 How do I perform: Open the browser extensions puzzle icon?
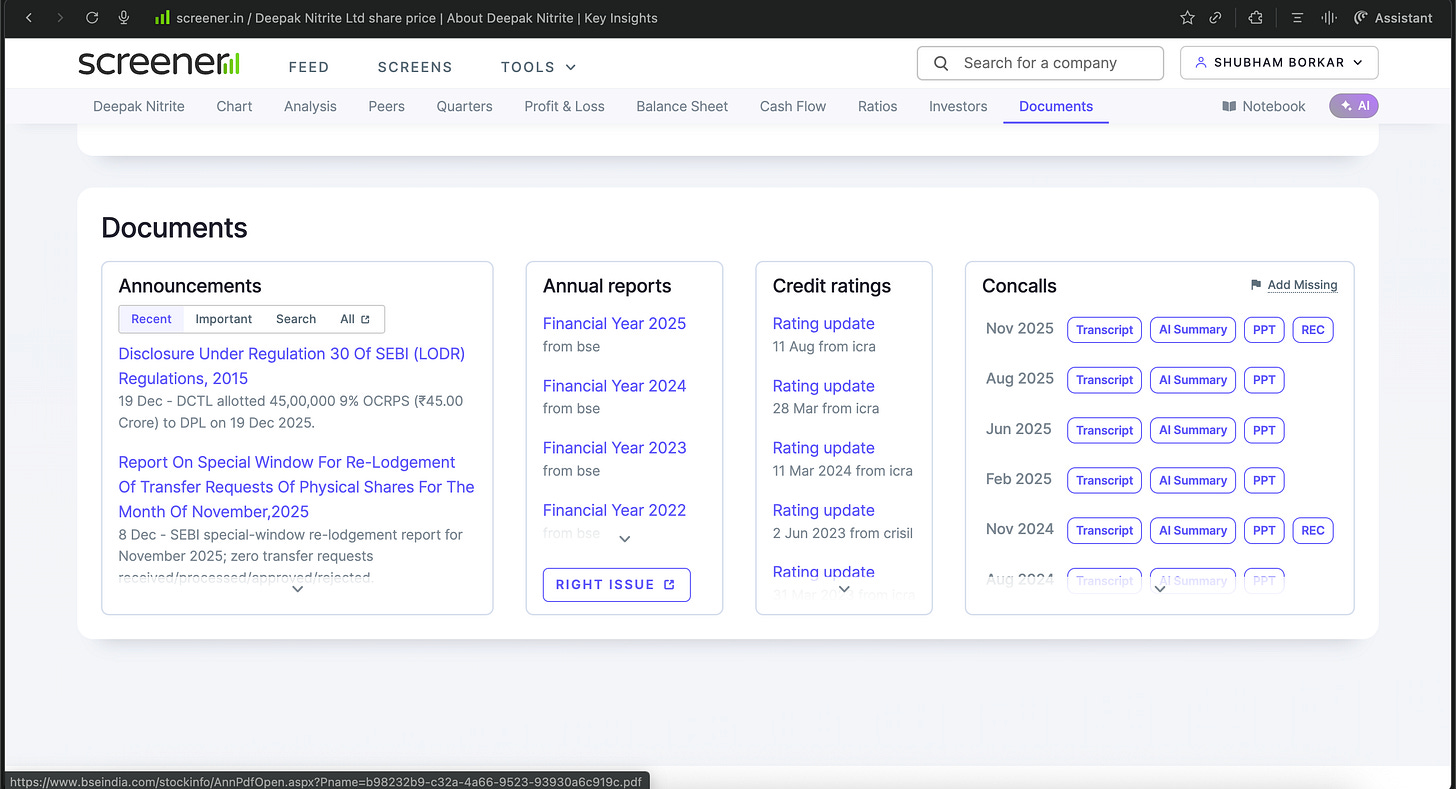tap(1256, 18)
